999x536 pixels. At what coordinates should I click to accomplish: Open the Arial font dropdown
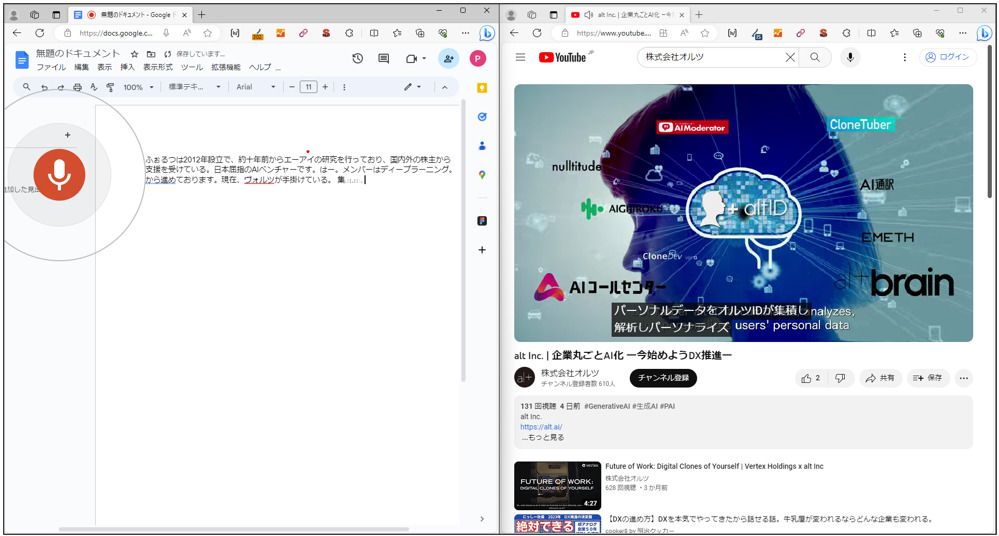pyautogui.click(x=256, y=88)
